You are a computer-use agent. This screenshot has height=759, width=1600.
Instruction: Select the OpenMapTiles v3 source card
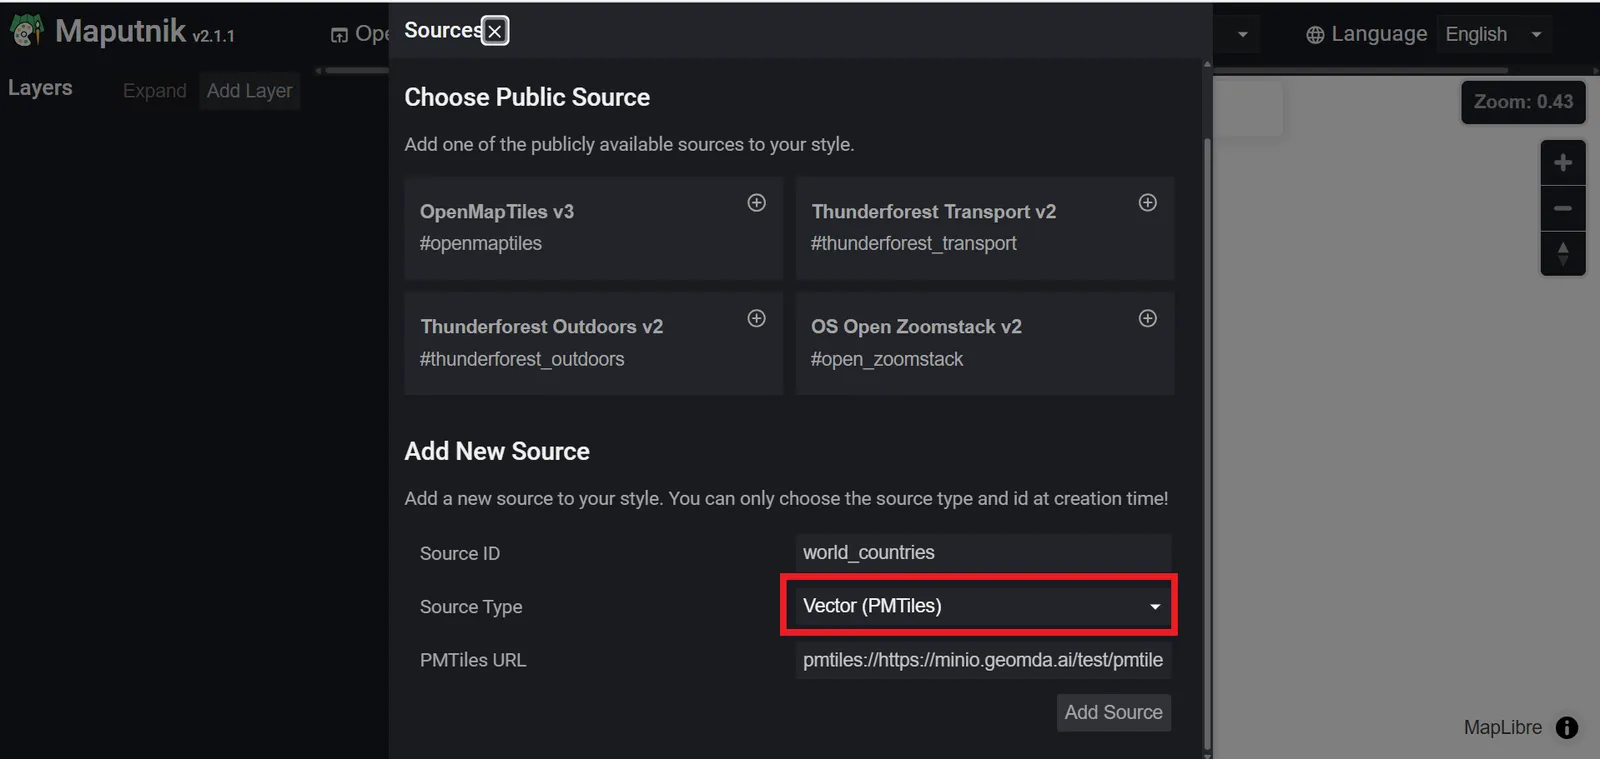pos(593,228)
